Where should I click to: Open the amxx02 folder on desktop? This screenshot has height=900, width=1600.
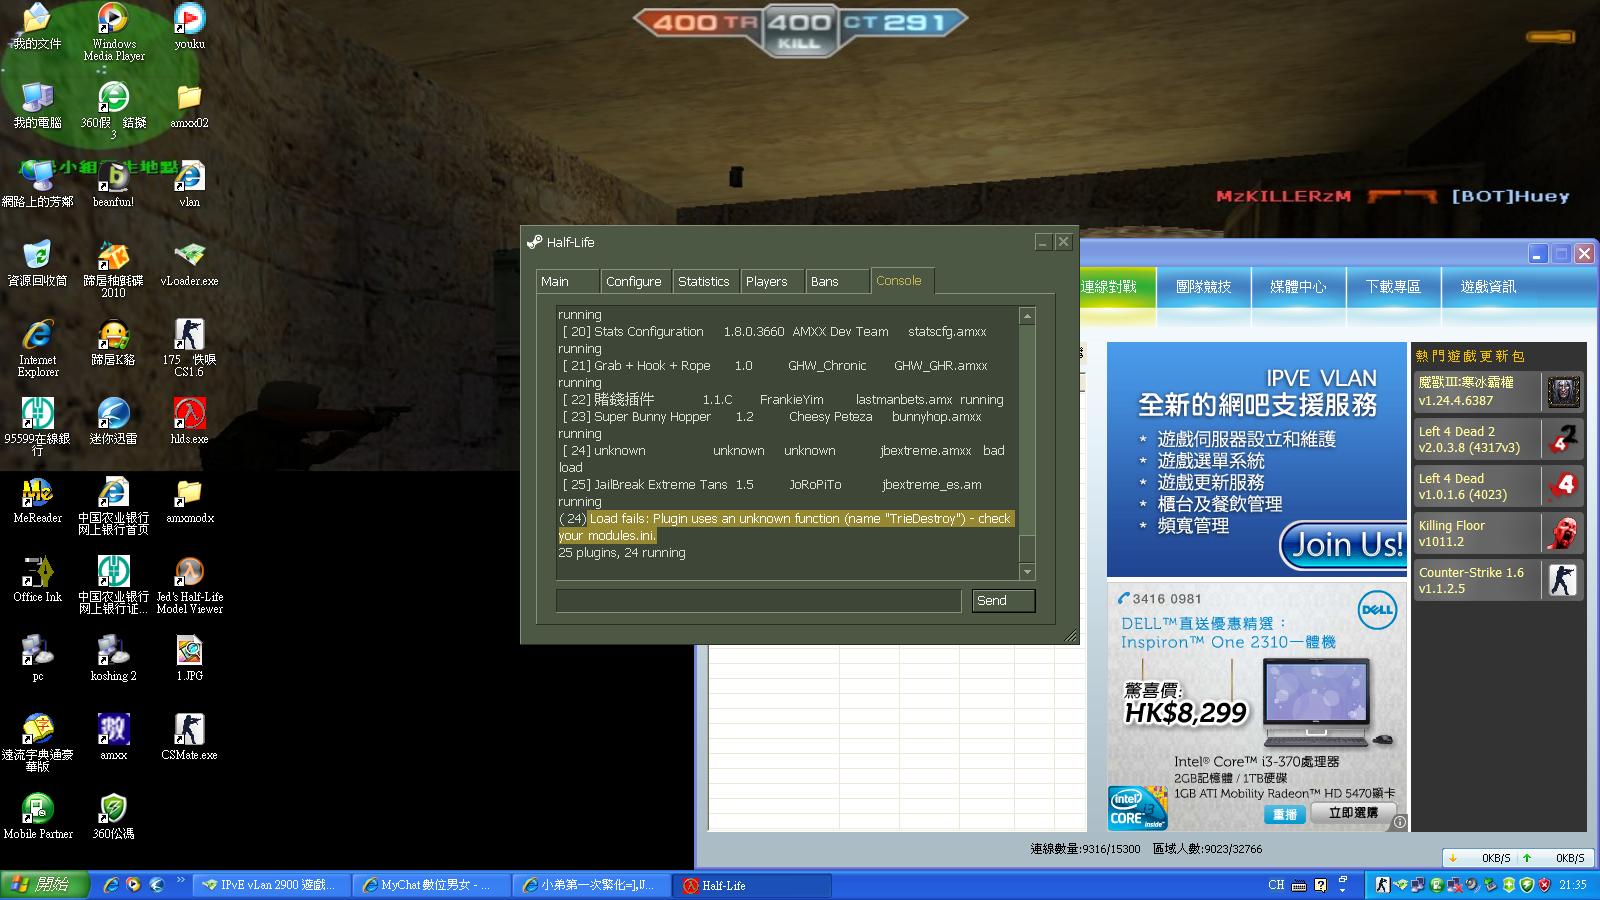coord(189,106)
